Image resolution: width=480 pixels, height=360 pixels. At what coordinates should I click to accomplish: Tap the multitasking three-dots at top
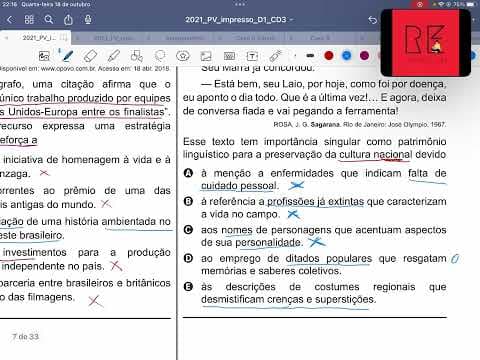(240, 4)
